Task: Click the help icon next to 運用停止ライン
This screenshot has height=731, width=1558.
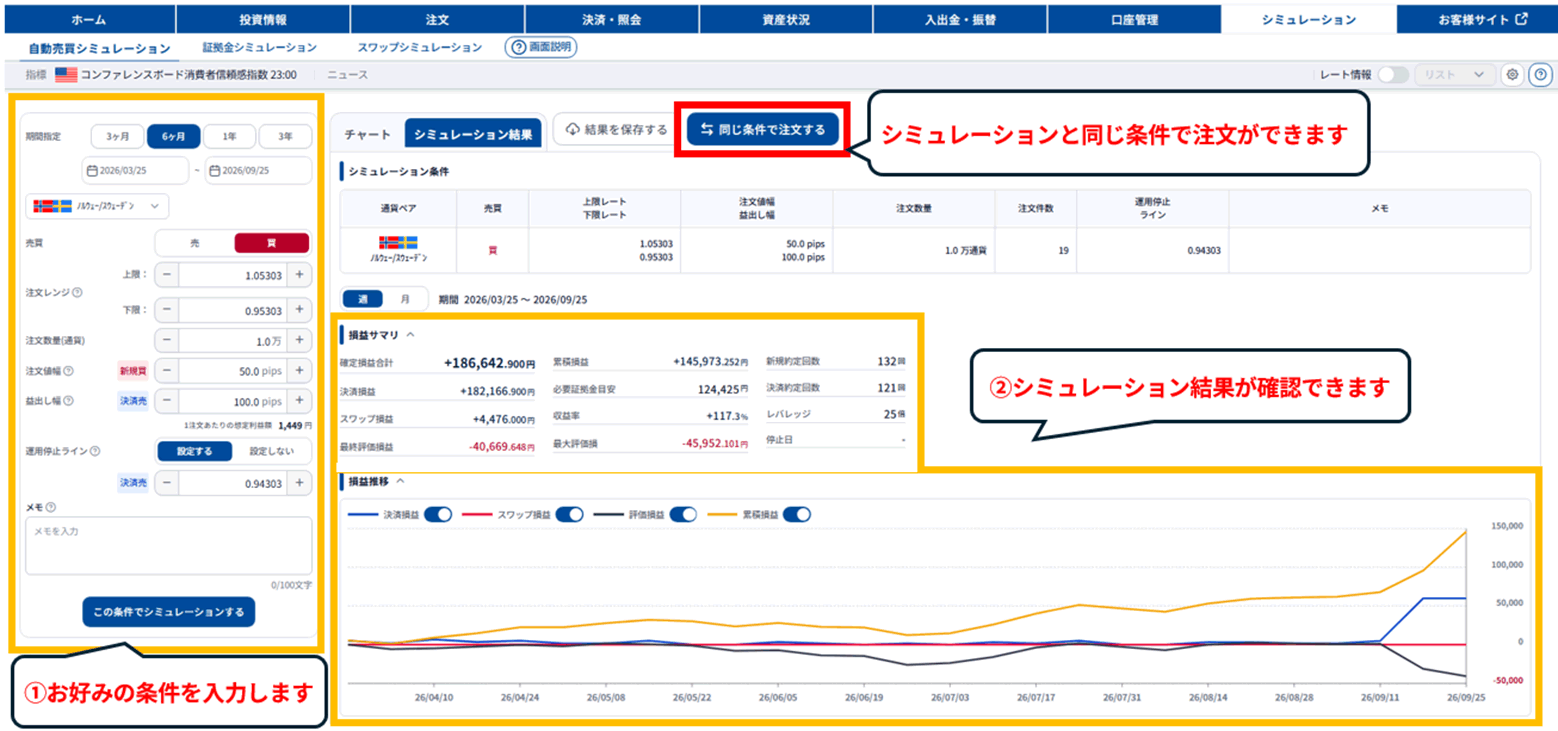Action: (95, 451)
